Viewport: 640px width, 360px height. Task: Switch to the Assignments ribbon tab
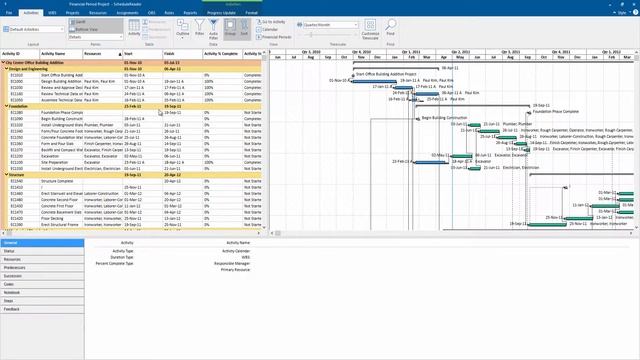click(x=127, y=13)
